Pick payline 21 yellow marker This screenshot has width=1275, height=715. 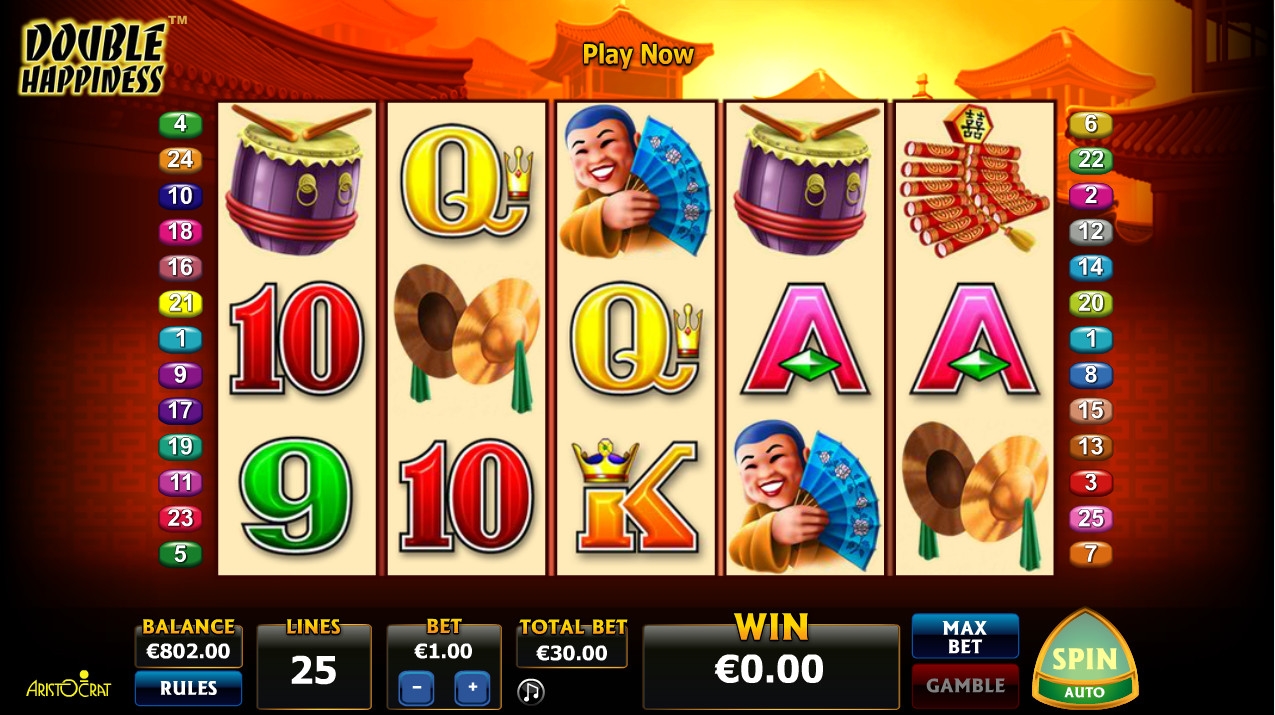point(180,303)
